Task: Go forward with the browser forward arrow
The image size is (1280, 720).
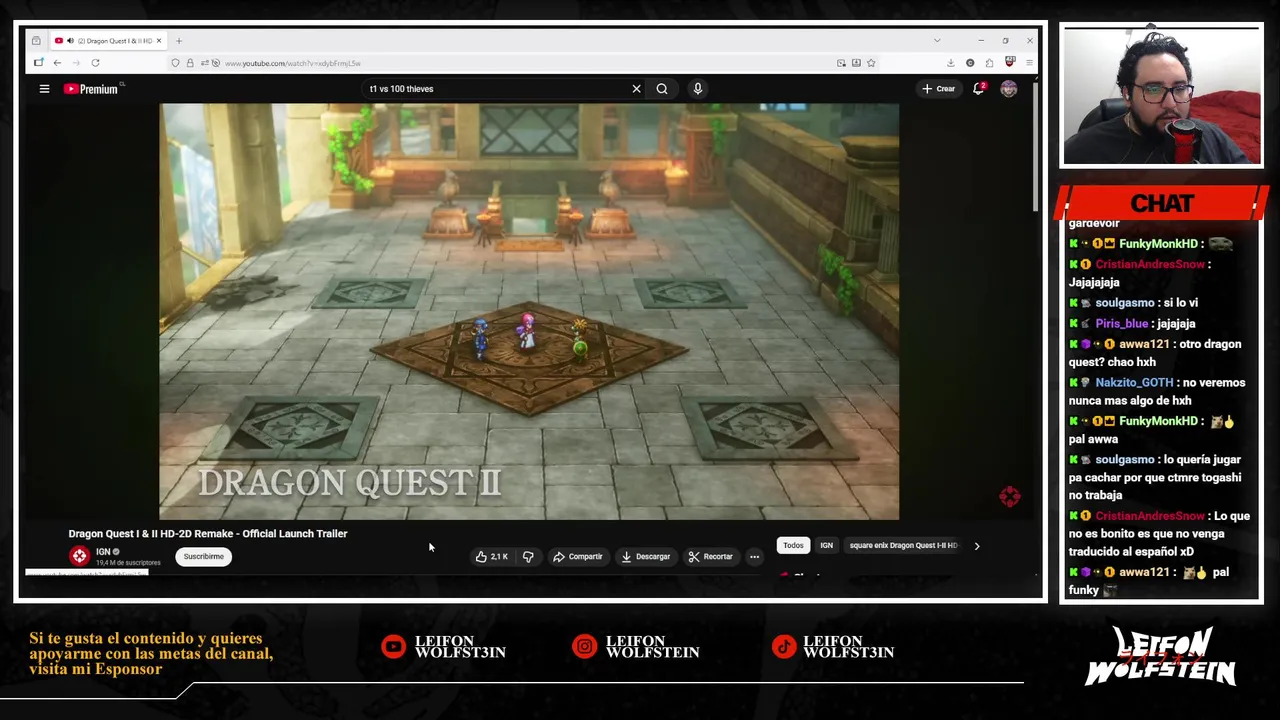Action: tap(76, 63)
